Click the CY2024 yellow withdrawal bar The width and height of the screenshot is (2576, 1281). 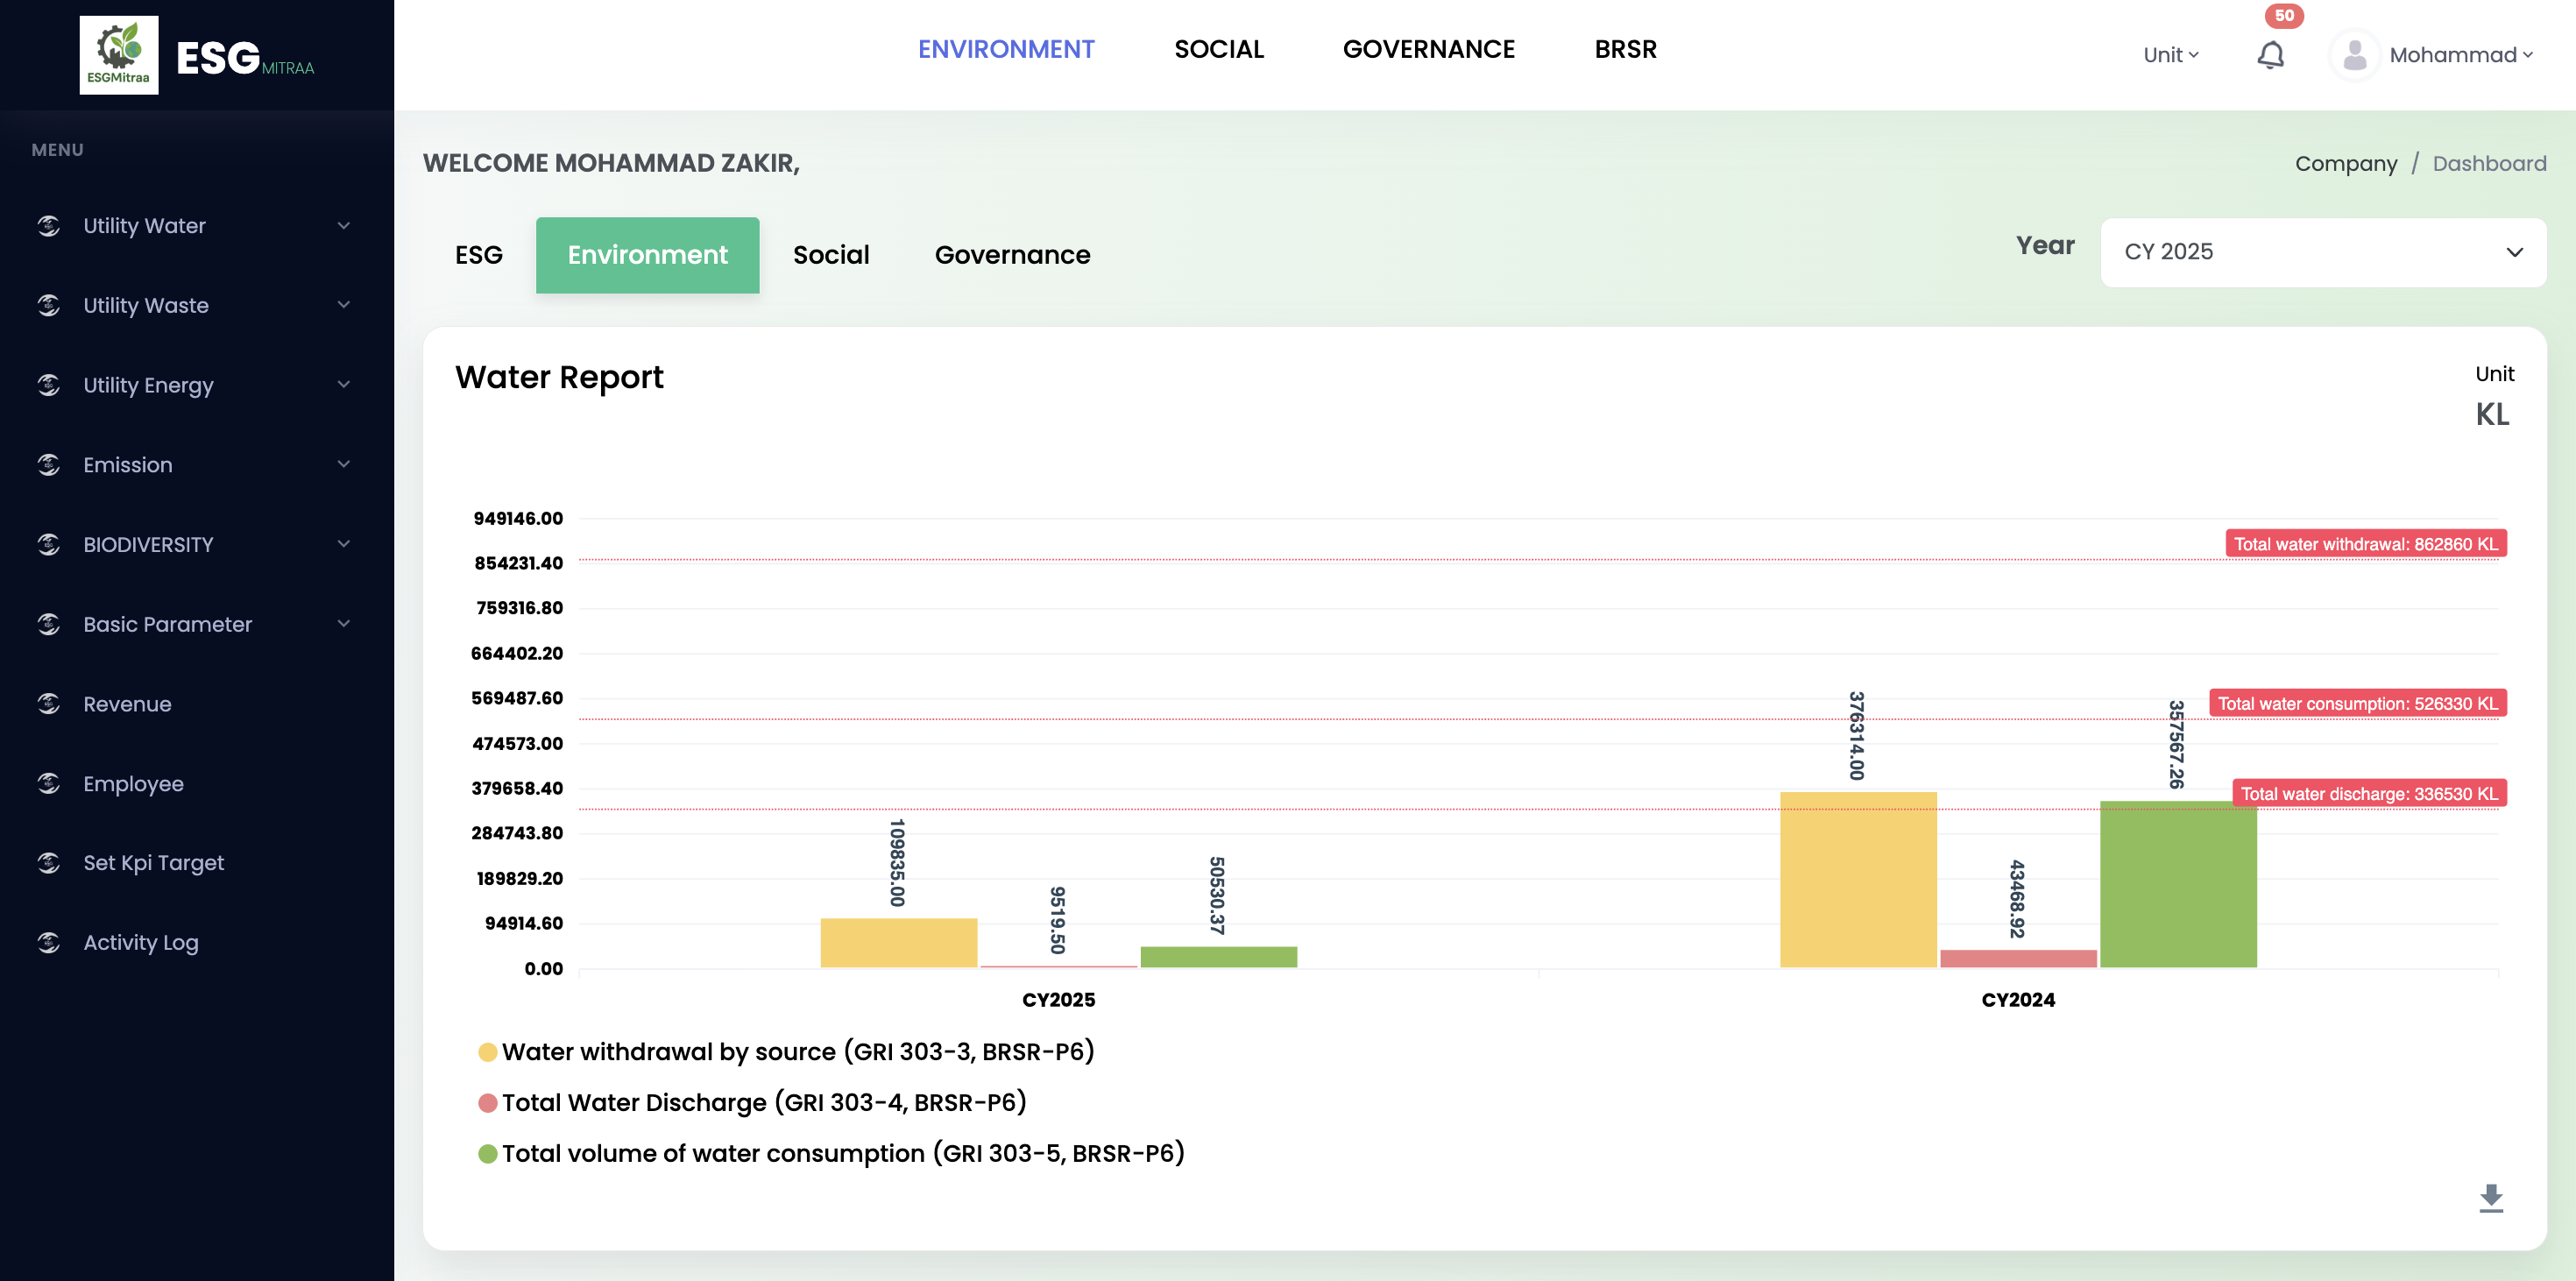pos(1857,878)
